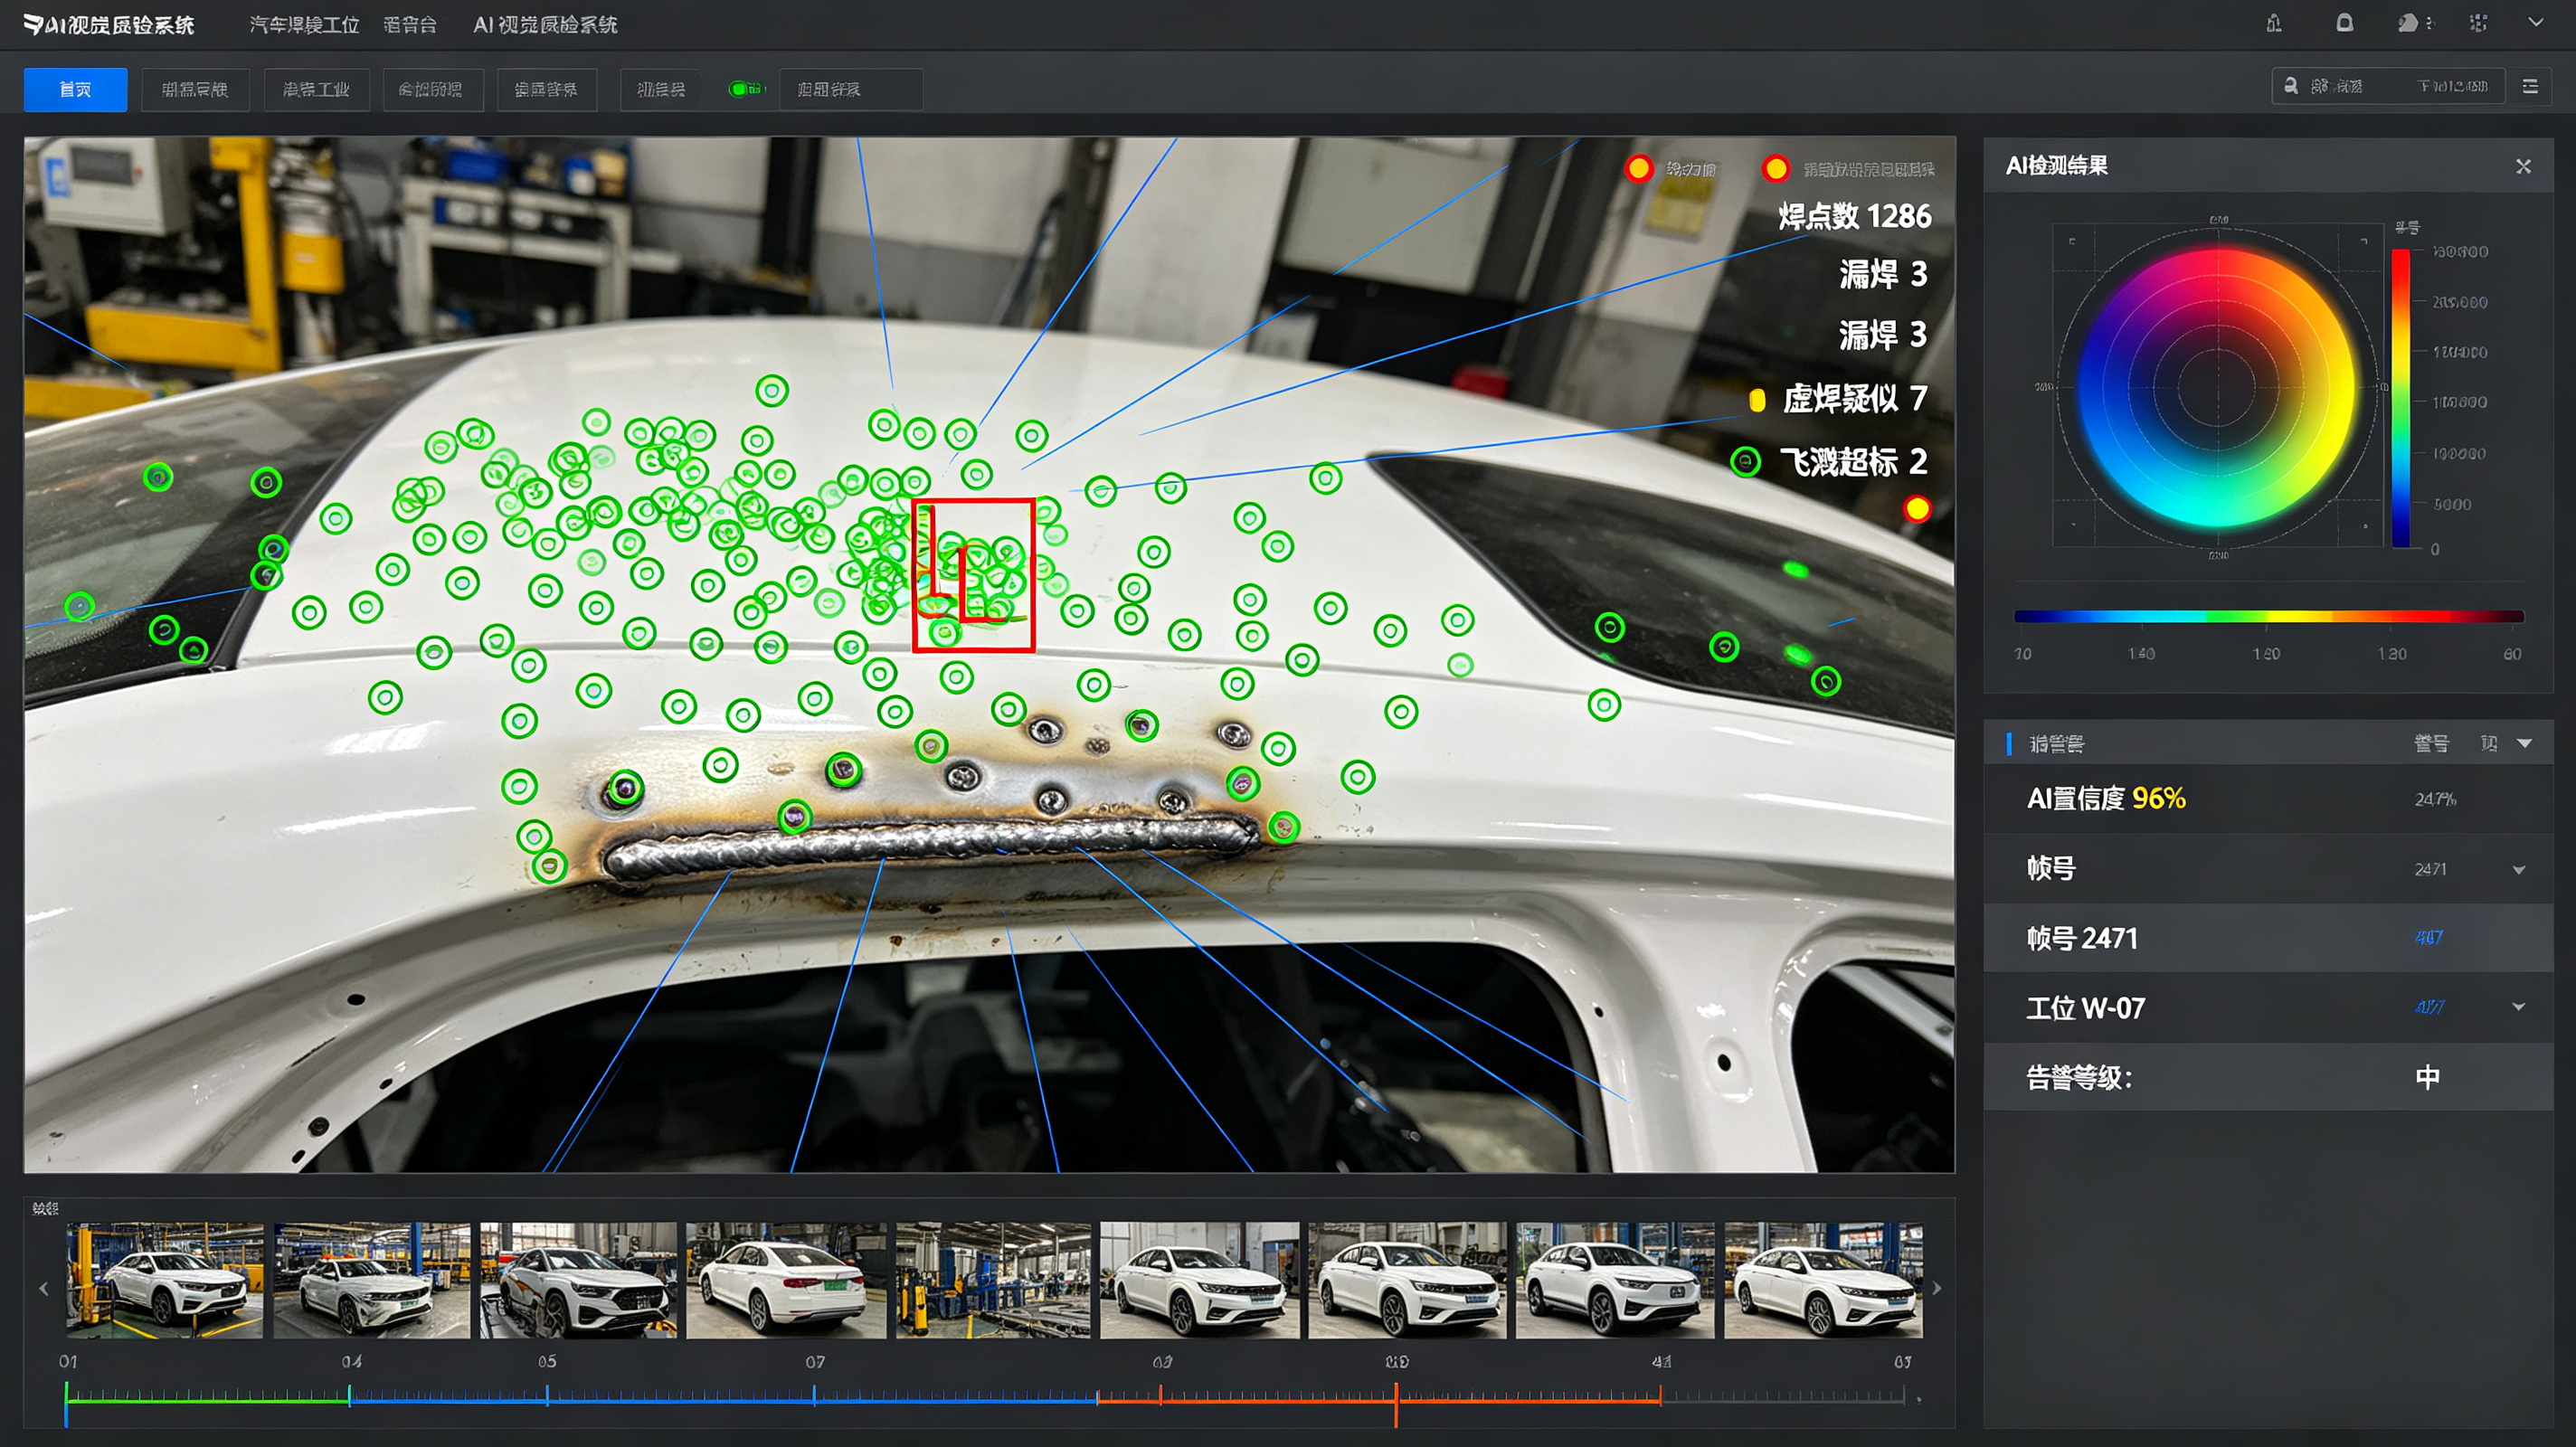The height and width of the screenshot is (1447, 2576).
Task: Jump to timeline marker 04
Action: [351, 1362]
